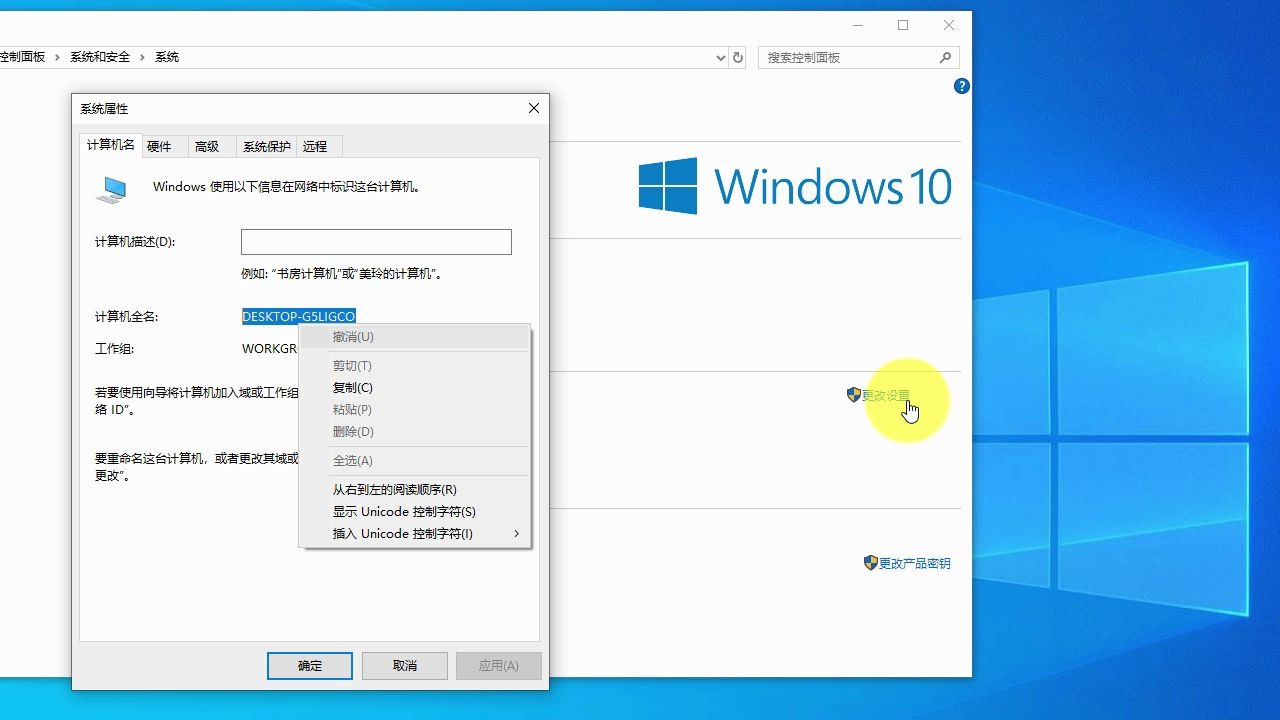Screen dimensions: 1280x720
Task: Expand breadcrumb arrow before 系统和安全
Action: [58, 58]
